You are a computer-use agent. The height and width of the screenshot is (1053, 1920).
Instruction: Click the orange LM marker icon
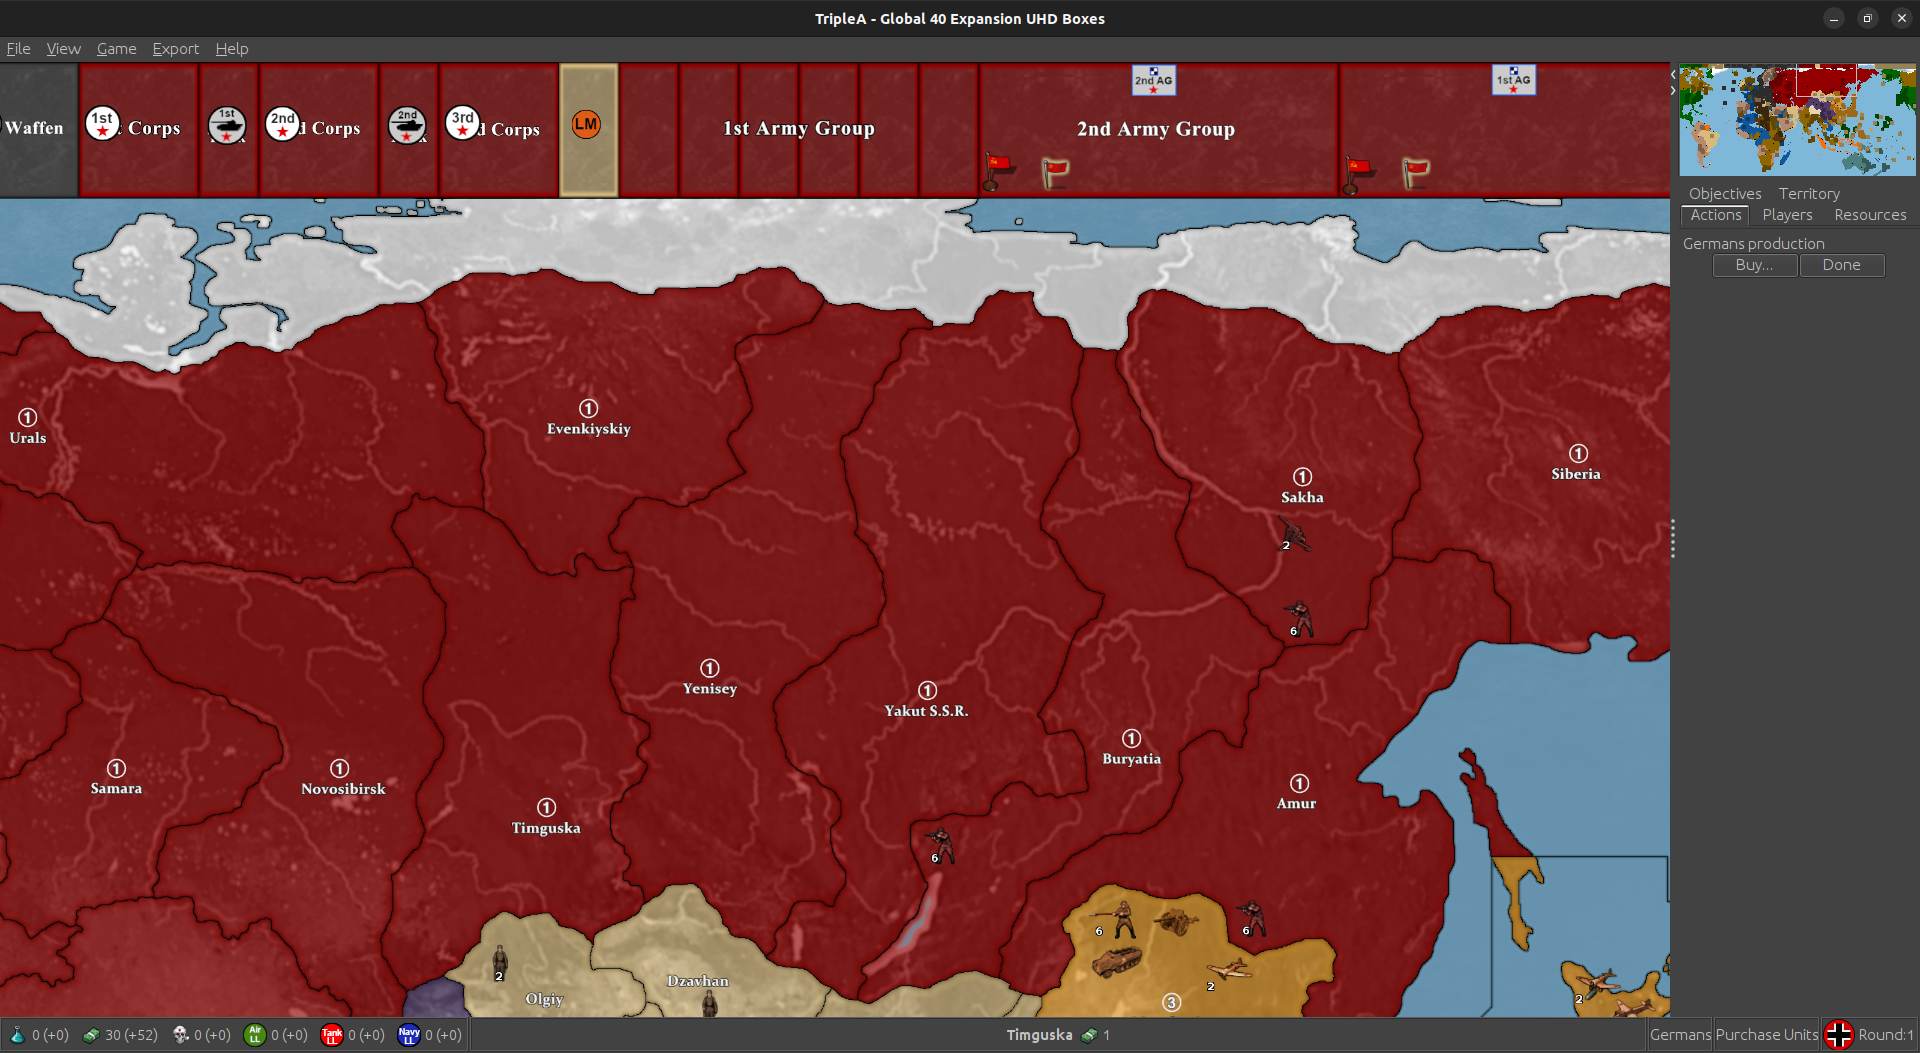[586, 124]
